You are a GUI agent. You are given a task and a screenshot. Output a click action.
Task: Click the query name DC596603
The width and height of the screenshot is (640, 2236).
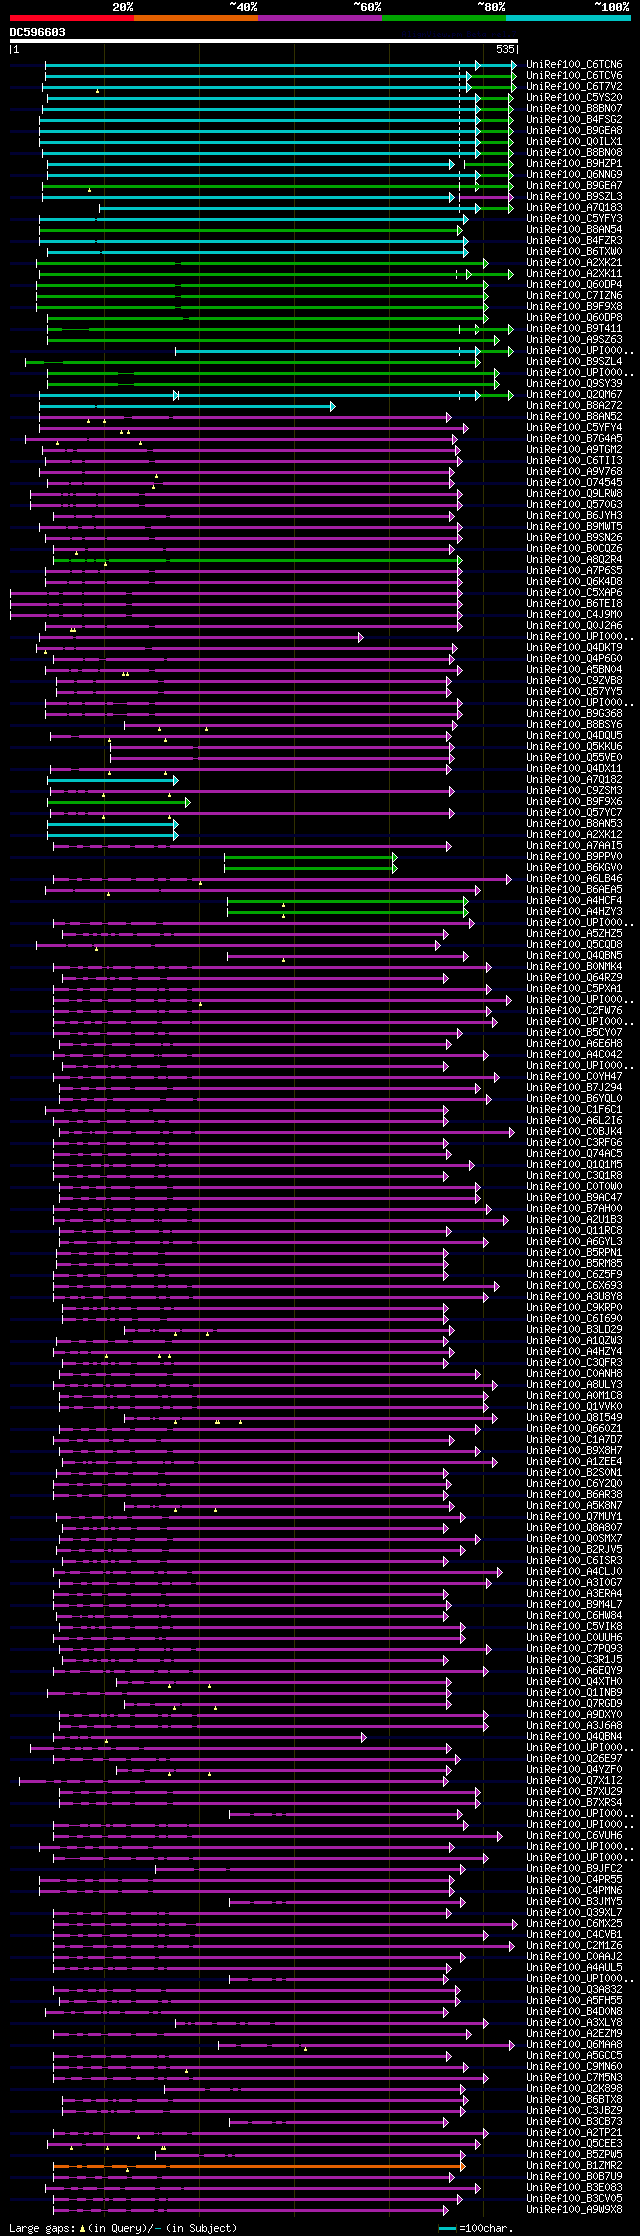[x=38, y=32]
